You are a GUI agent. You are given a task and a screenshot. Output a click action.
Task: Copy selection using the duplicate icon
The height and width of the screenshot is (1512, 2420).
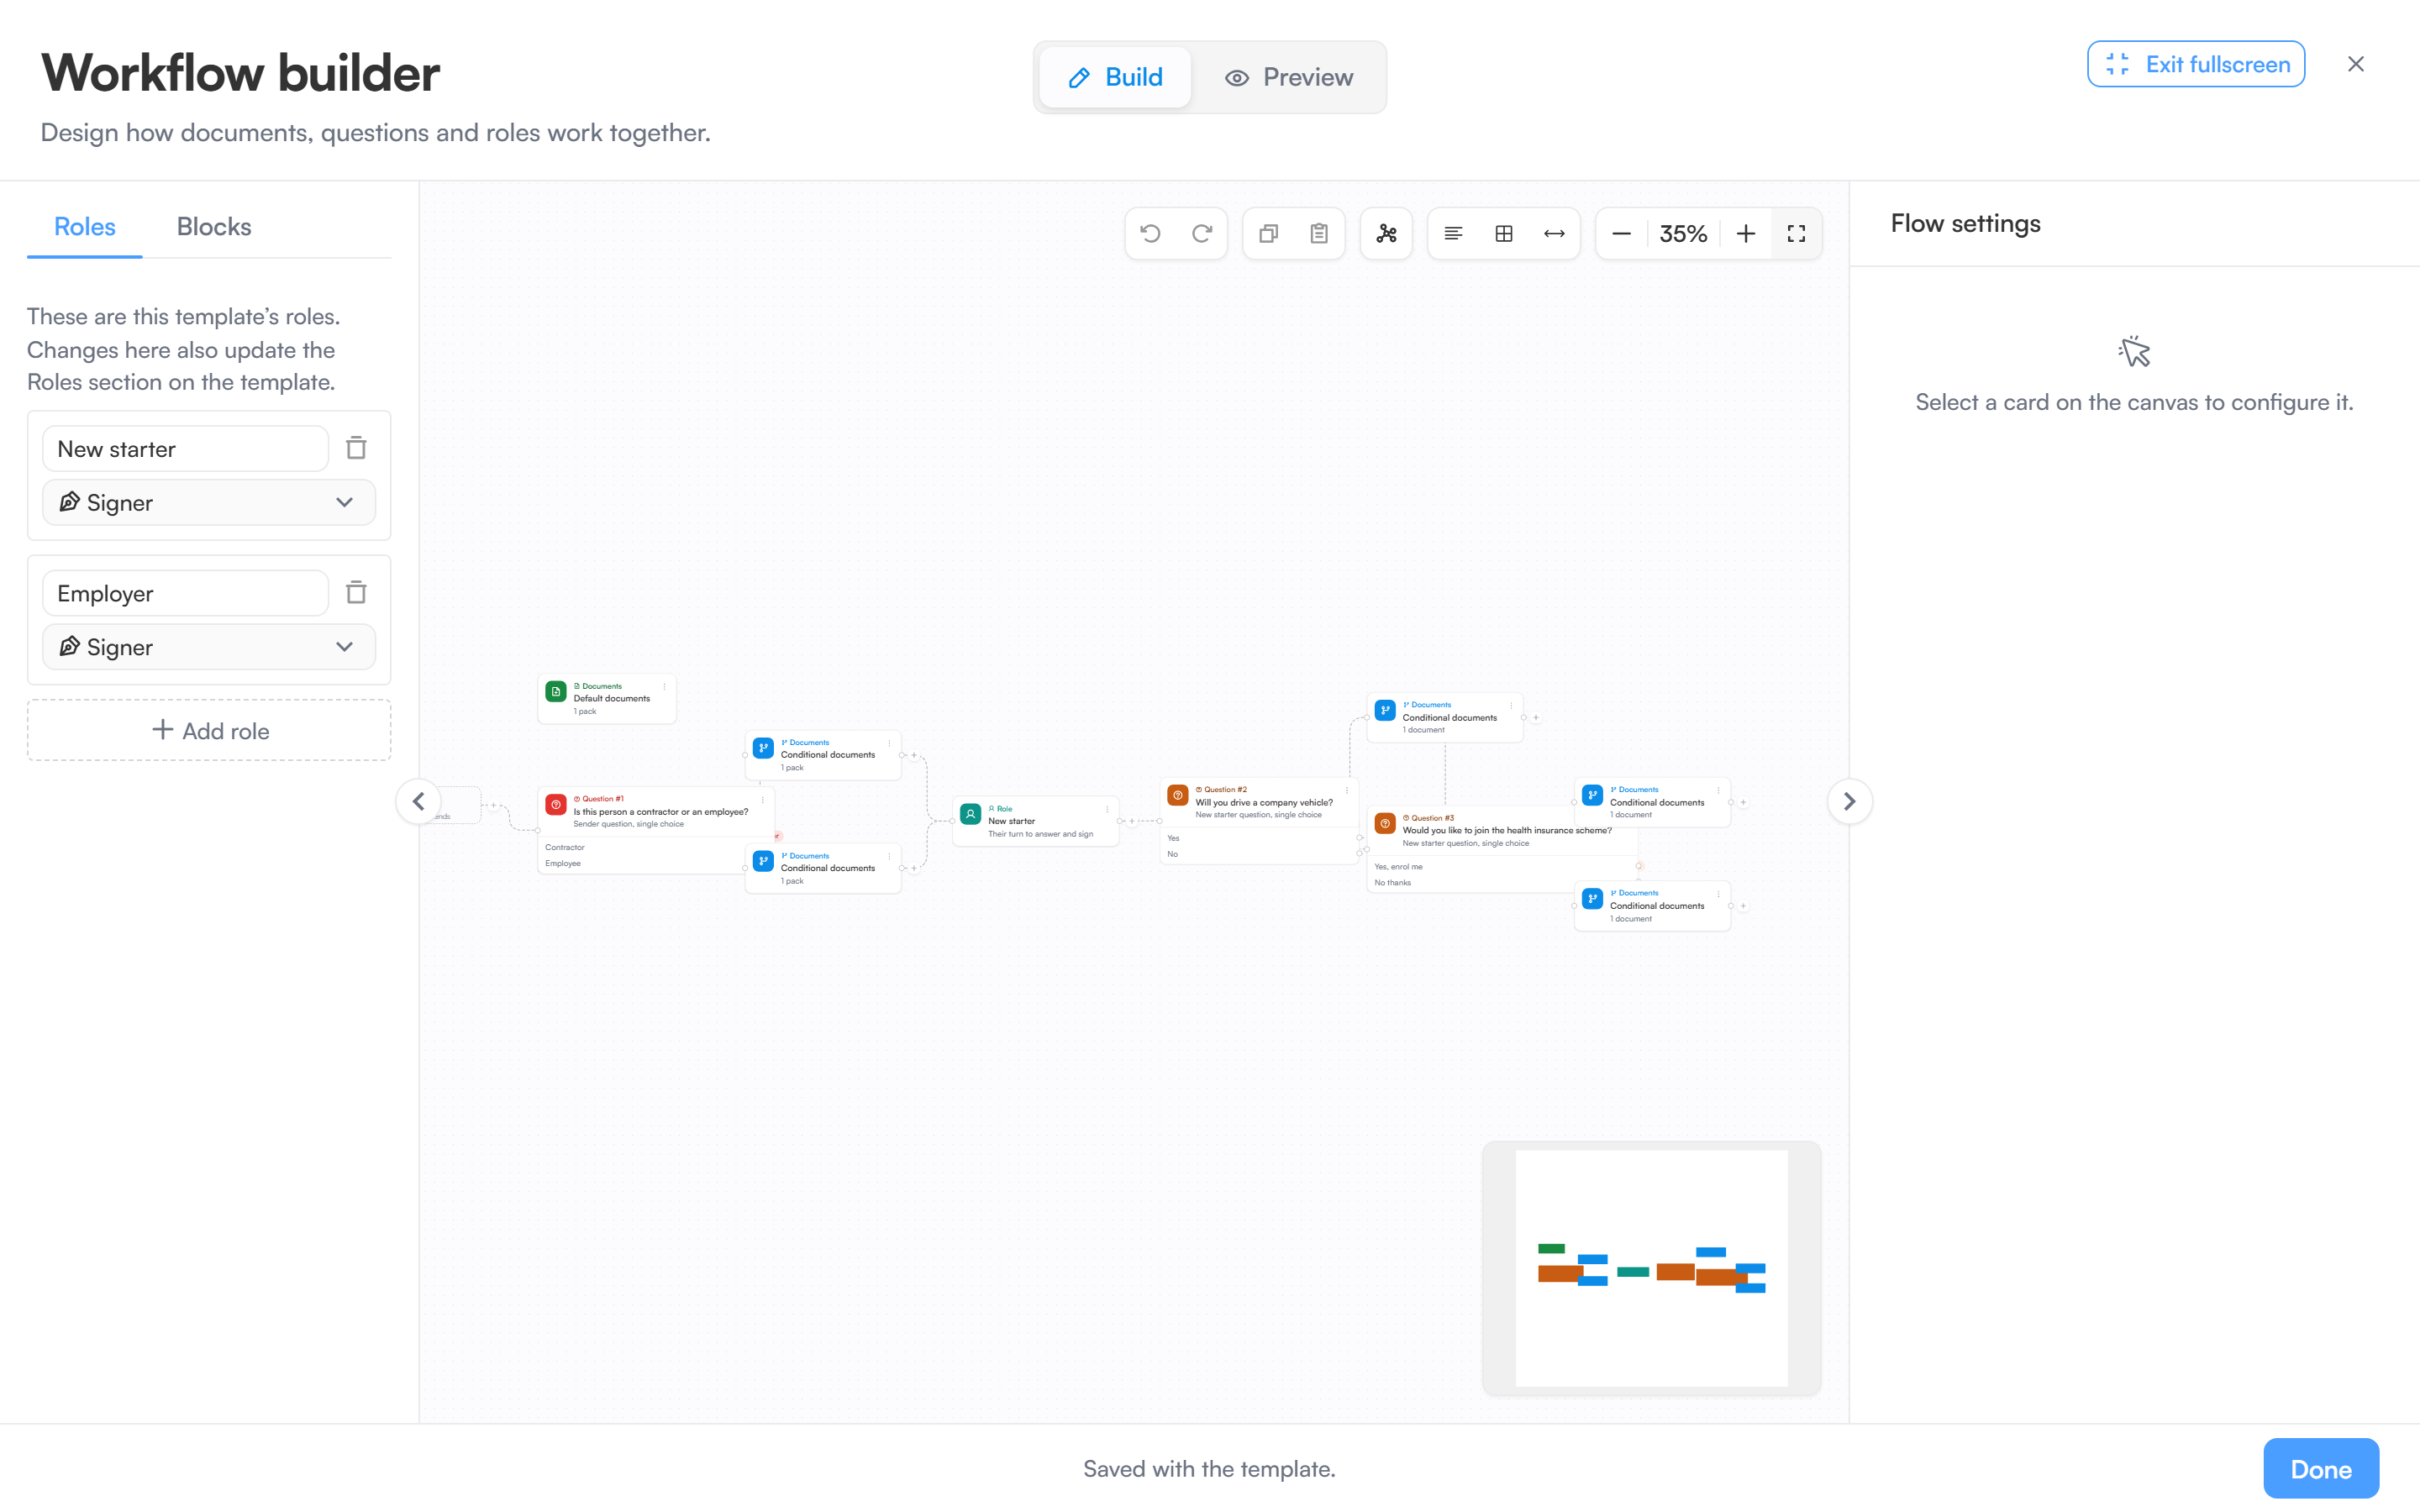(1268, 233)
